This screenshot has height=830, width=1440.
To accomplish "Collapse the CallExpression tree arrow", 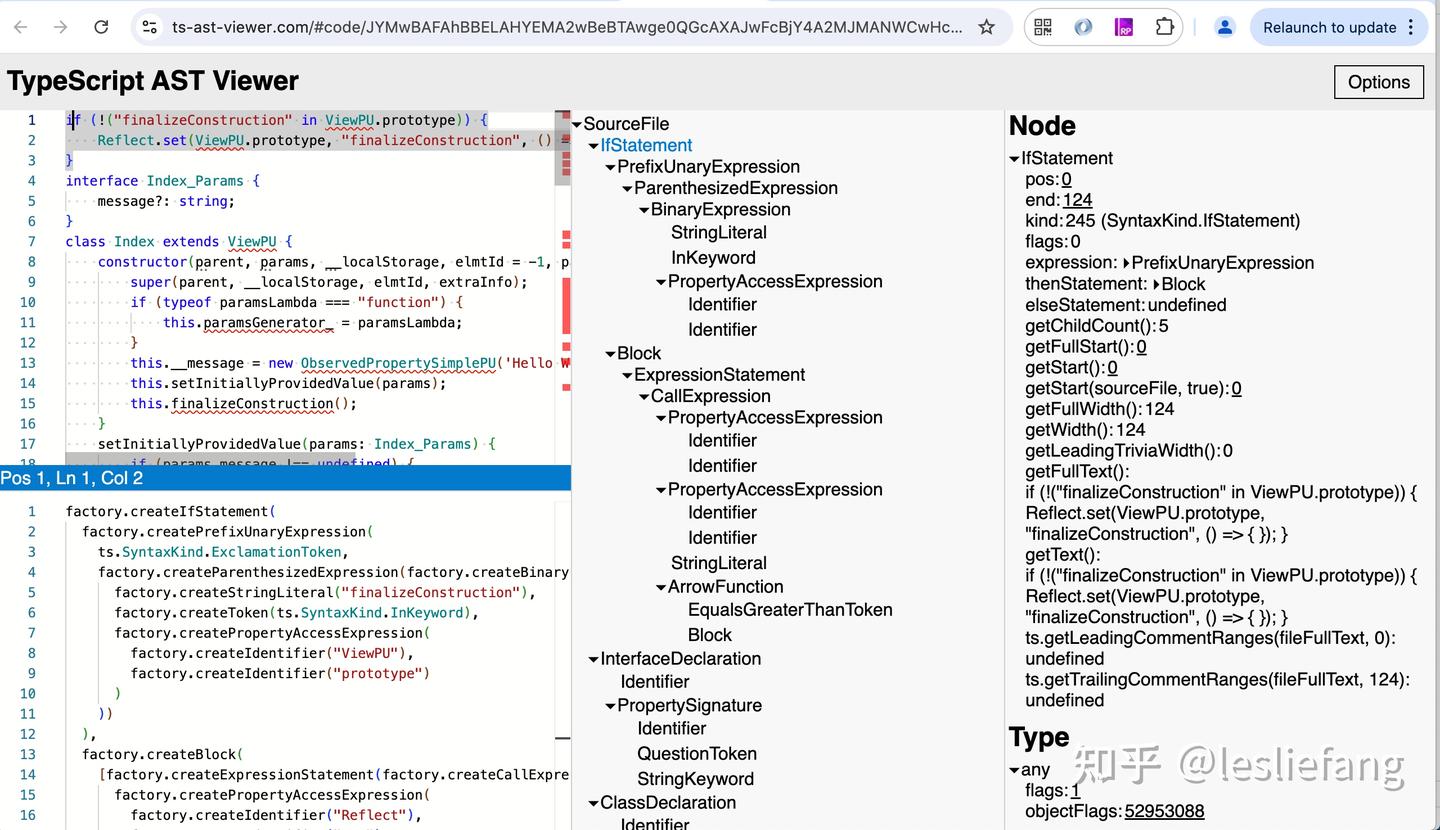I will click(644, 397).
